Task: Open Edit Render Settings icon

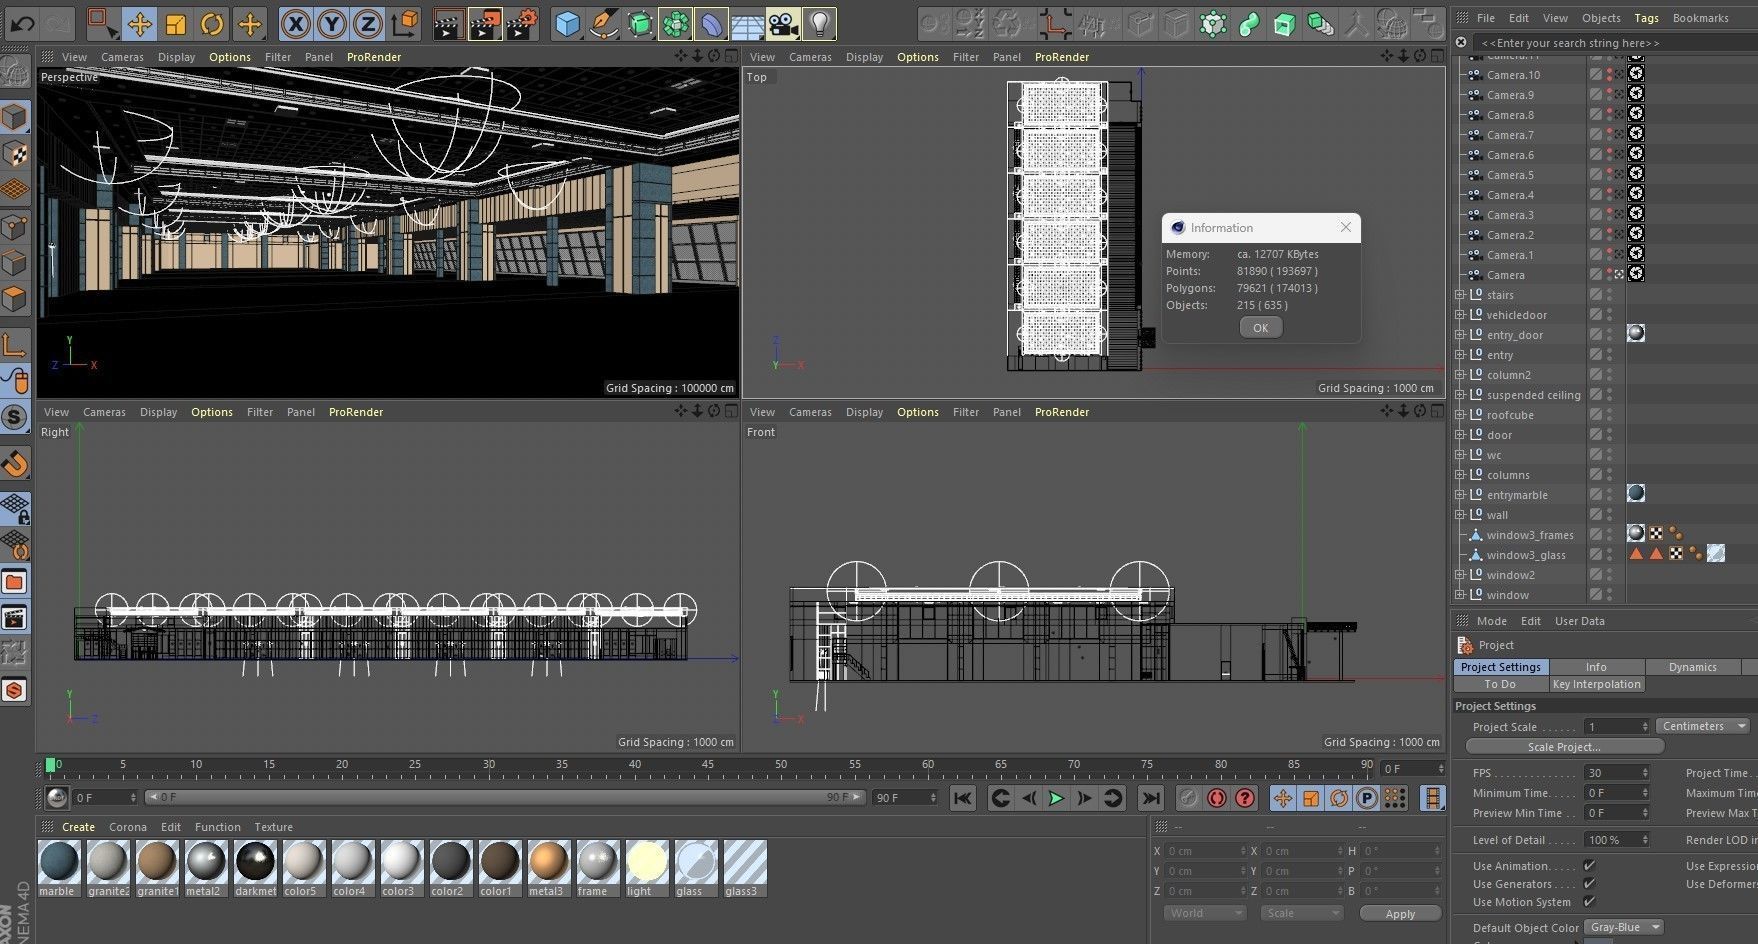Action: pos(521,23)
